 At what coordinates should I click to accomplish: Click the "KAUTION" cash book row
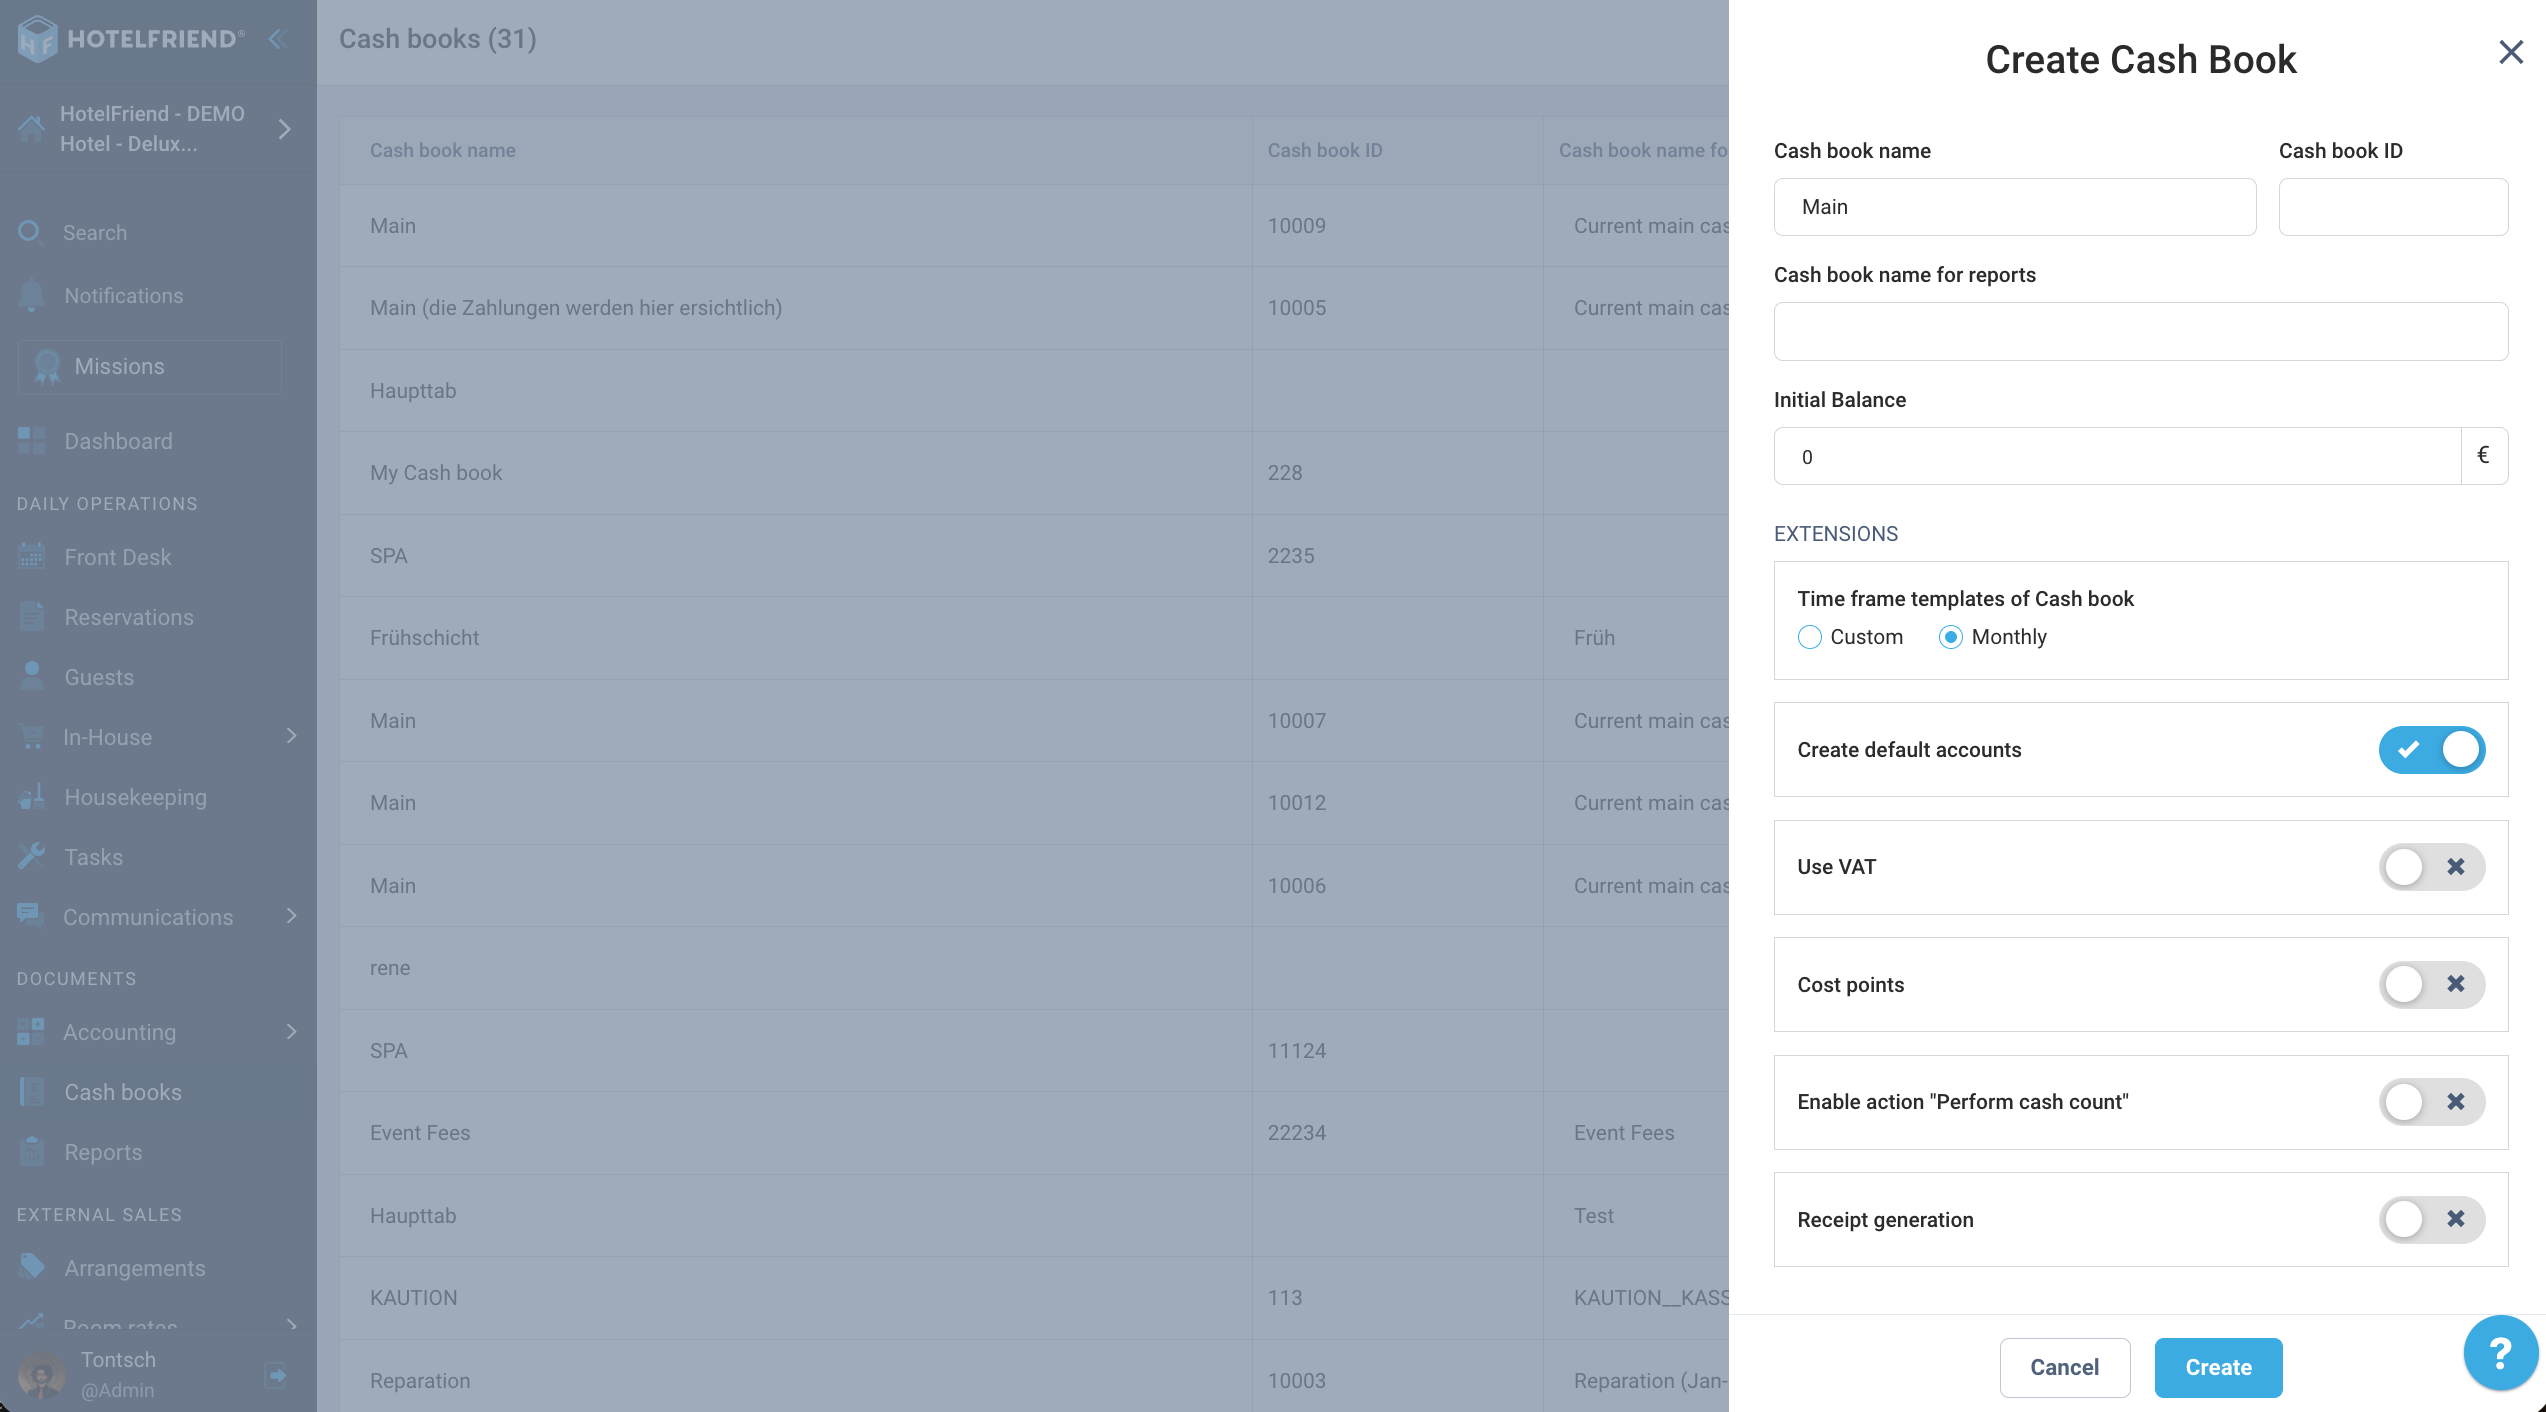[1033, 1298]
